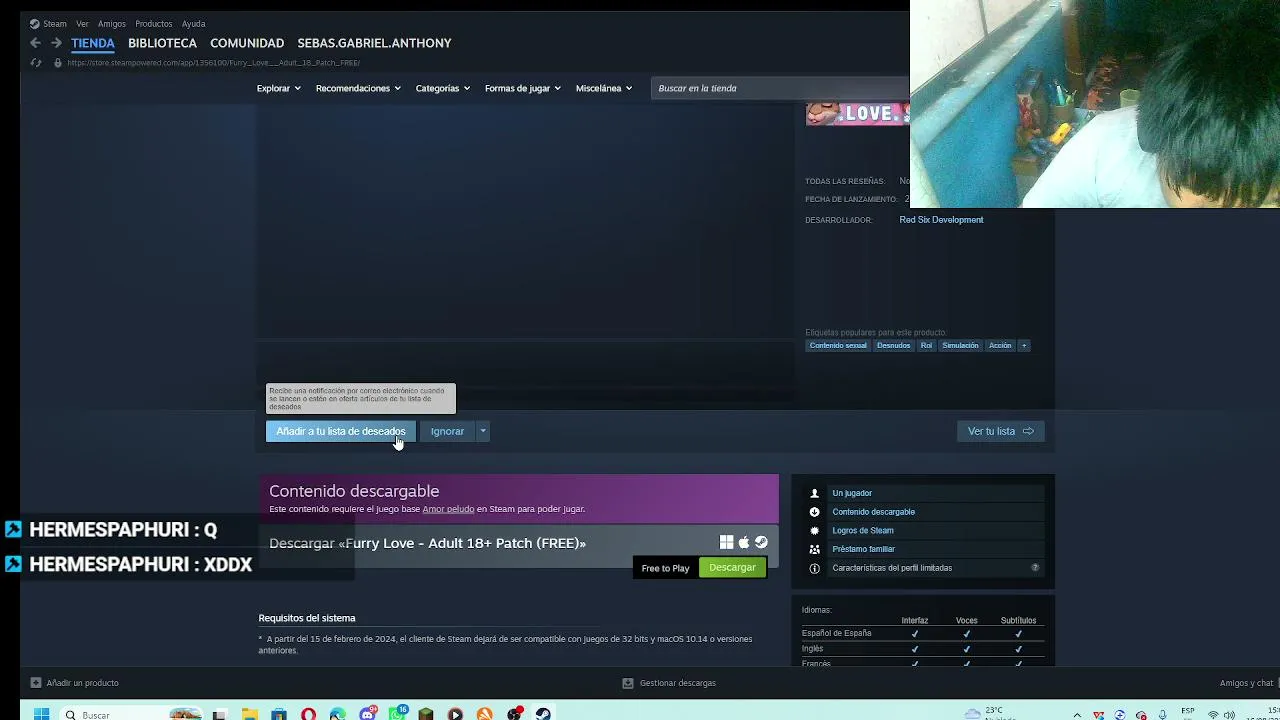The height and width of the screenshot is (720, 1280).
Task: Switch to the BIBLIOTECA tab
Action: [x=162, y=43]
